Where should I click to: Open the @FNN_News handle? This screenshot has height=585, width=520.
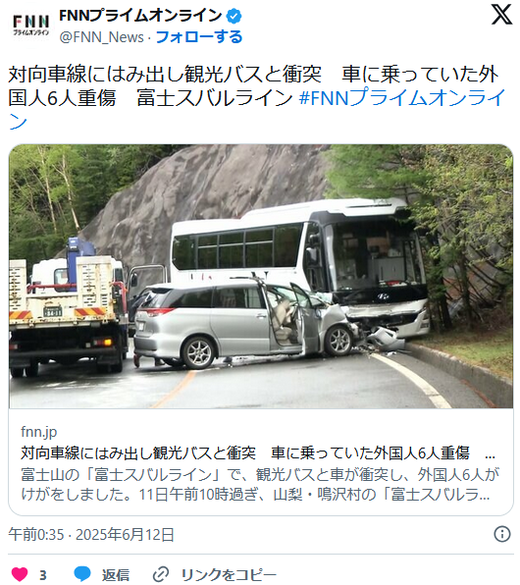(x=101, y=37)
